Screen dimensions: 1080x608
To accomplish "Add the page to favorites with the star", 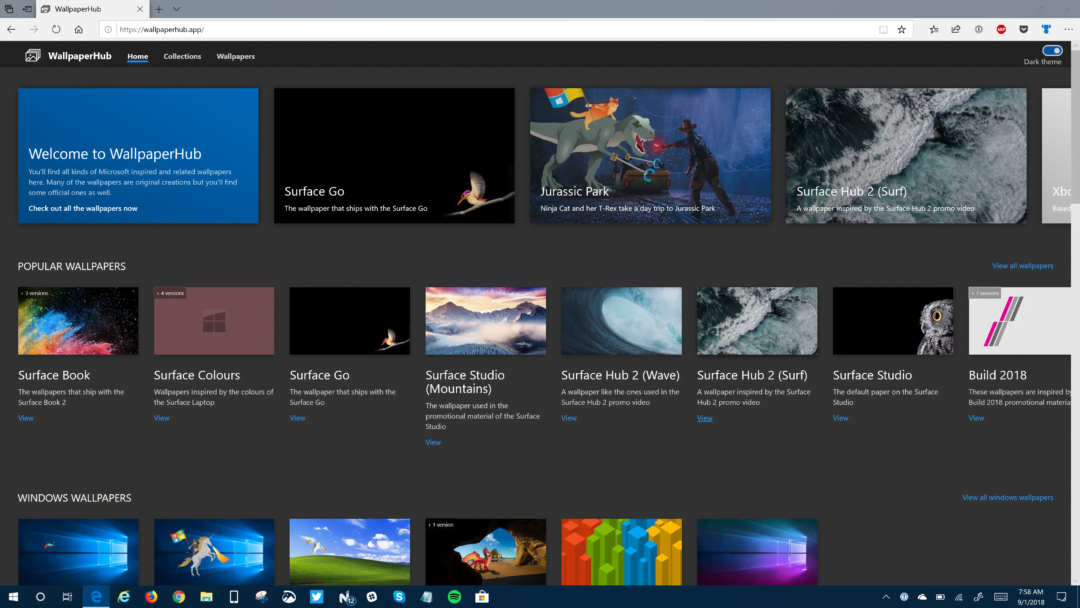I will pyautogui.click(x=902, y=29).
